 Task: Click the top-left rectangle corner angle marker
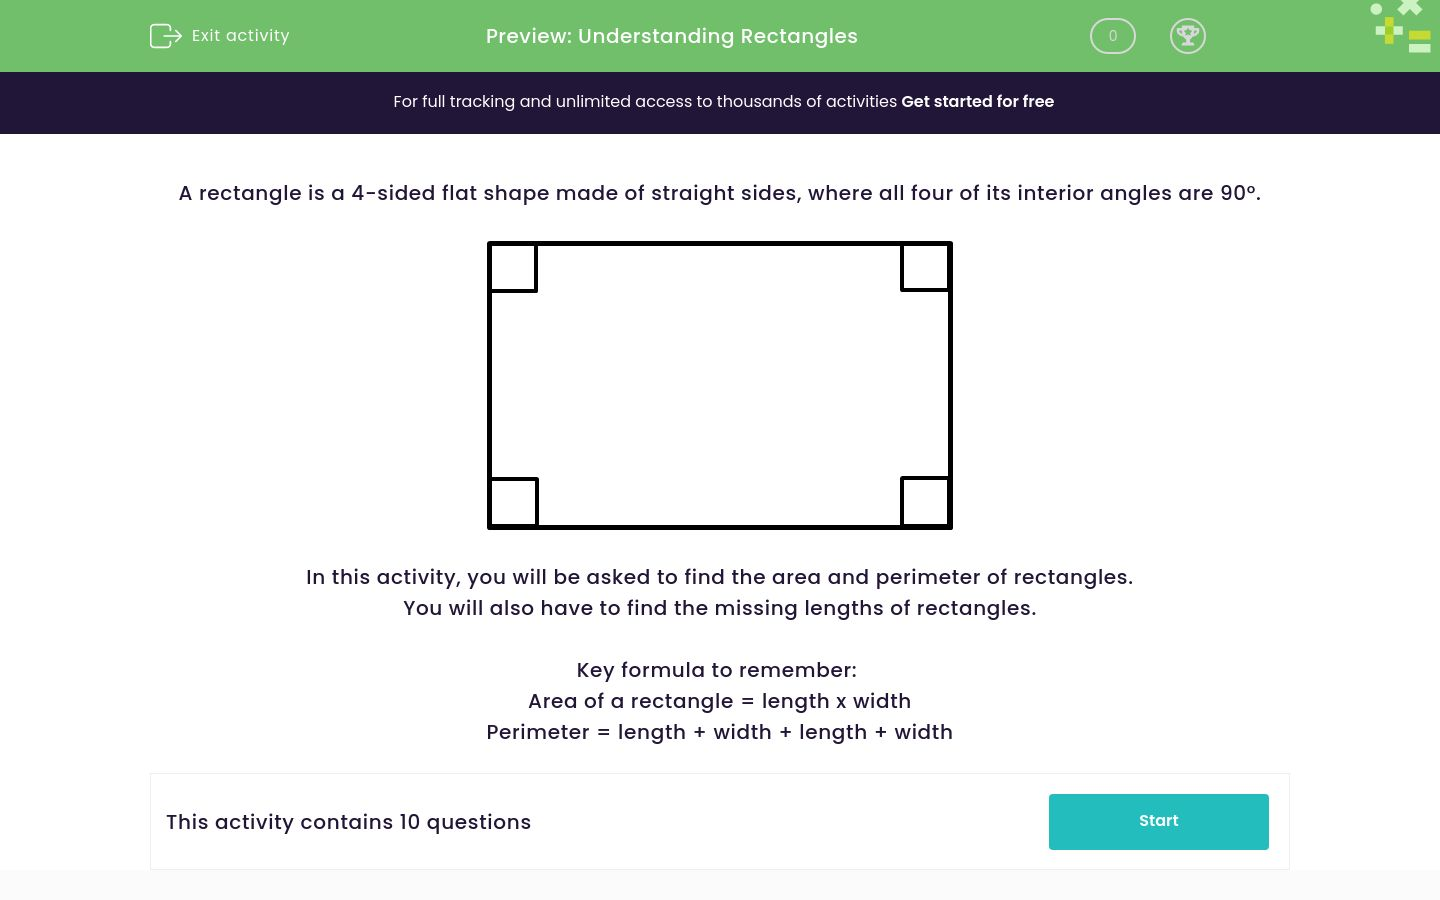click(x=513, y=267)
